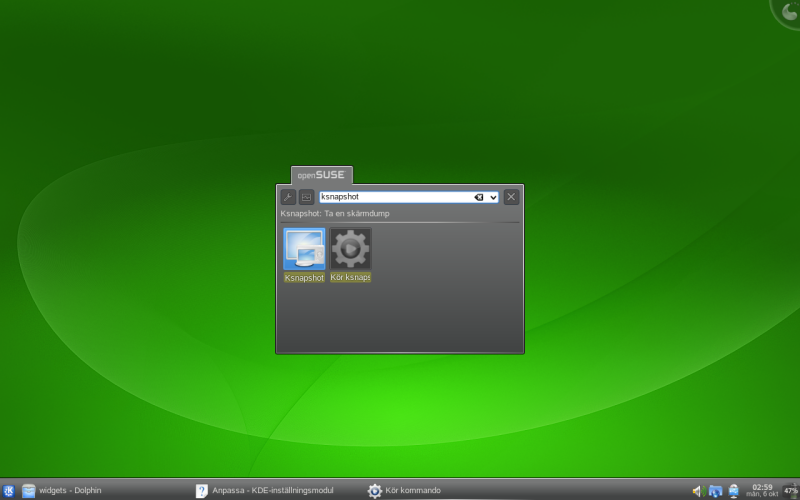Image resolution: width=800 pixels, height=500 pixels.
Task: Open KRunner settings with the wrench icon
Action: (x=288, y=197)
